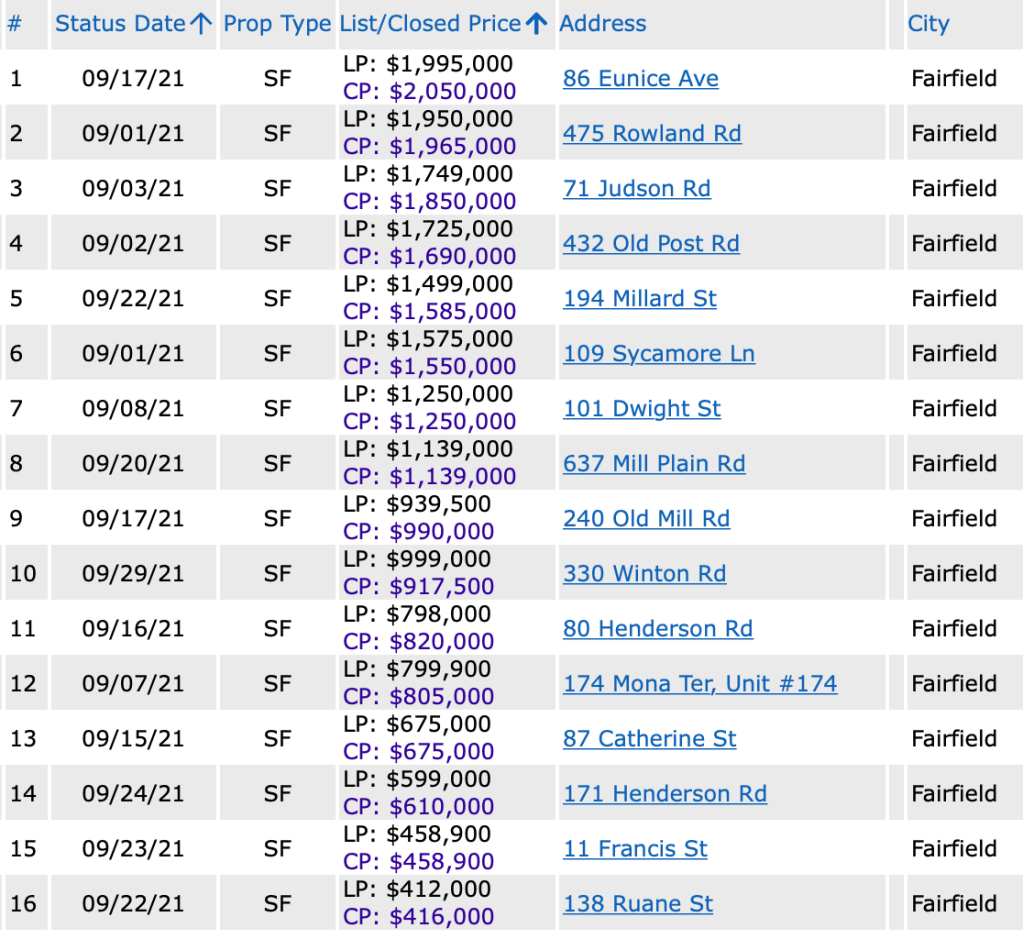
Task: Open the 71 Judson Rd listing
Action: [637, 189]
